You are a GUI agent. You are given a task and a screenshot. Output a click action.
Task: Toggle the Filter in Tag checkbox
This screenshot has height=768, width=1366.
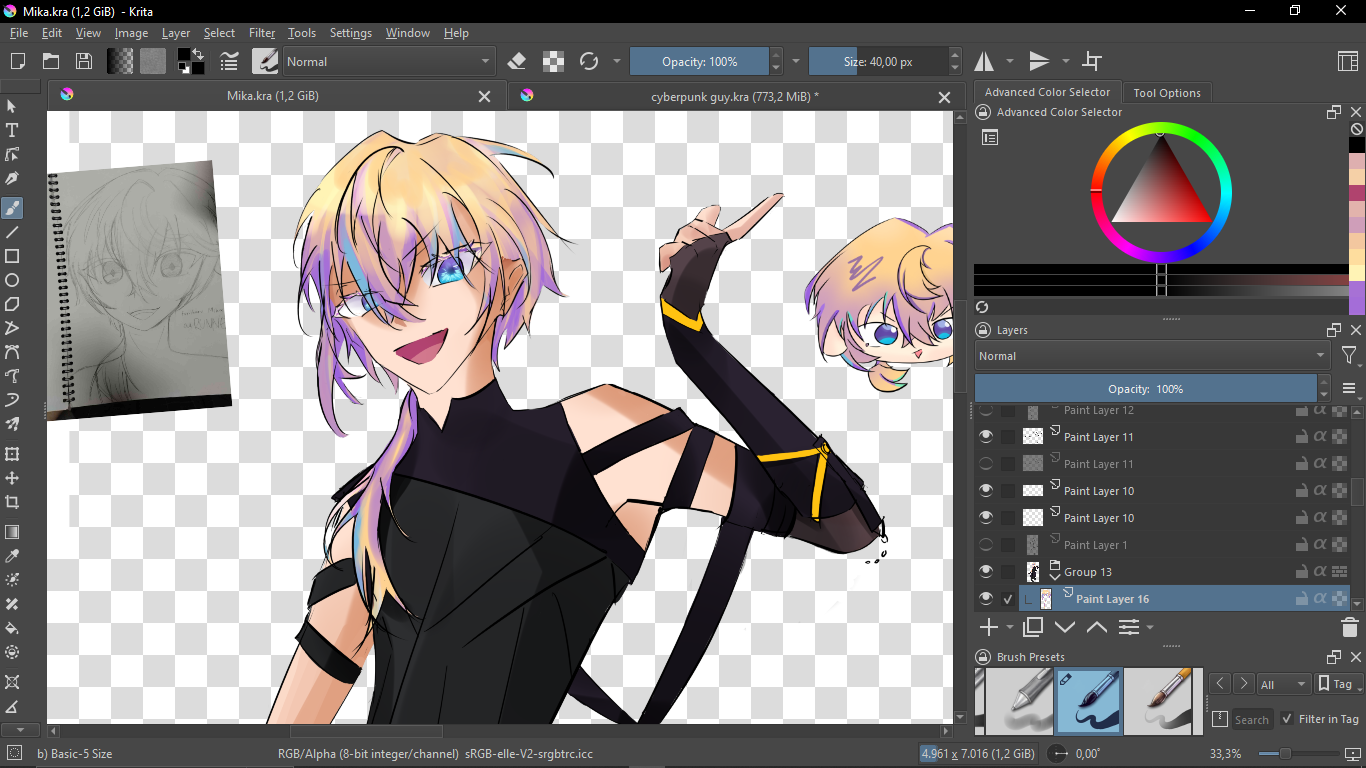pos(1287,719)
